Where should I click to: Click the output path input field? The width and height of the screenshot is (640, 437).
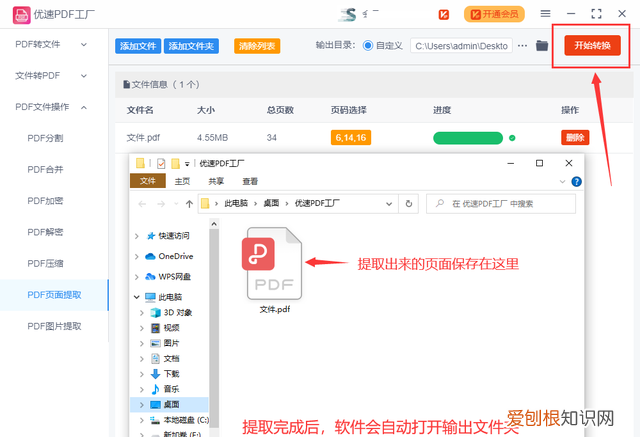pyautogui.click(x=461, y=46)
